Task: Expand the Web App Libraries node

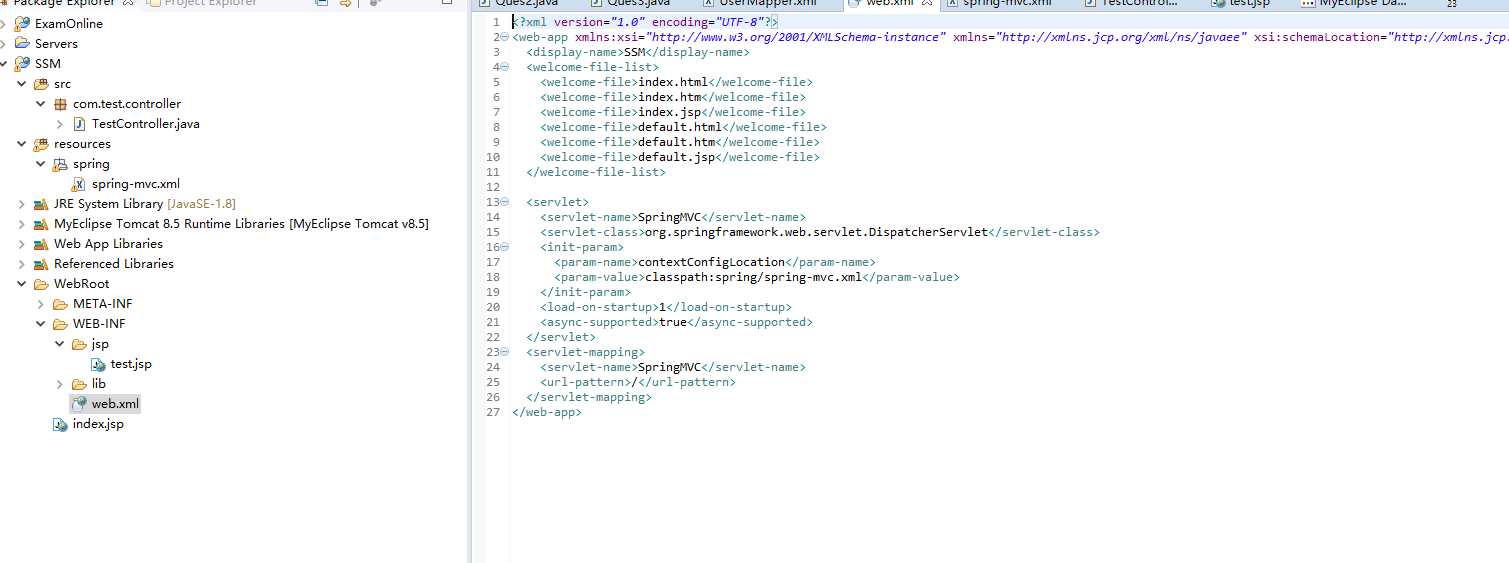Action: 22,243
